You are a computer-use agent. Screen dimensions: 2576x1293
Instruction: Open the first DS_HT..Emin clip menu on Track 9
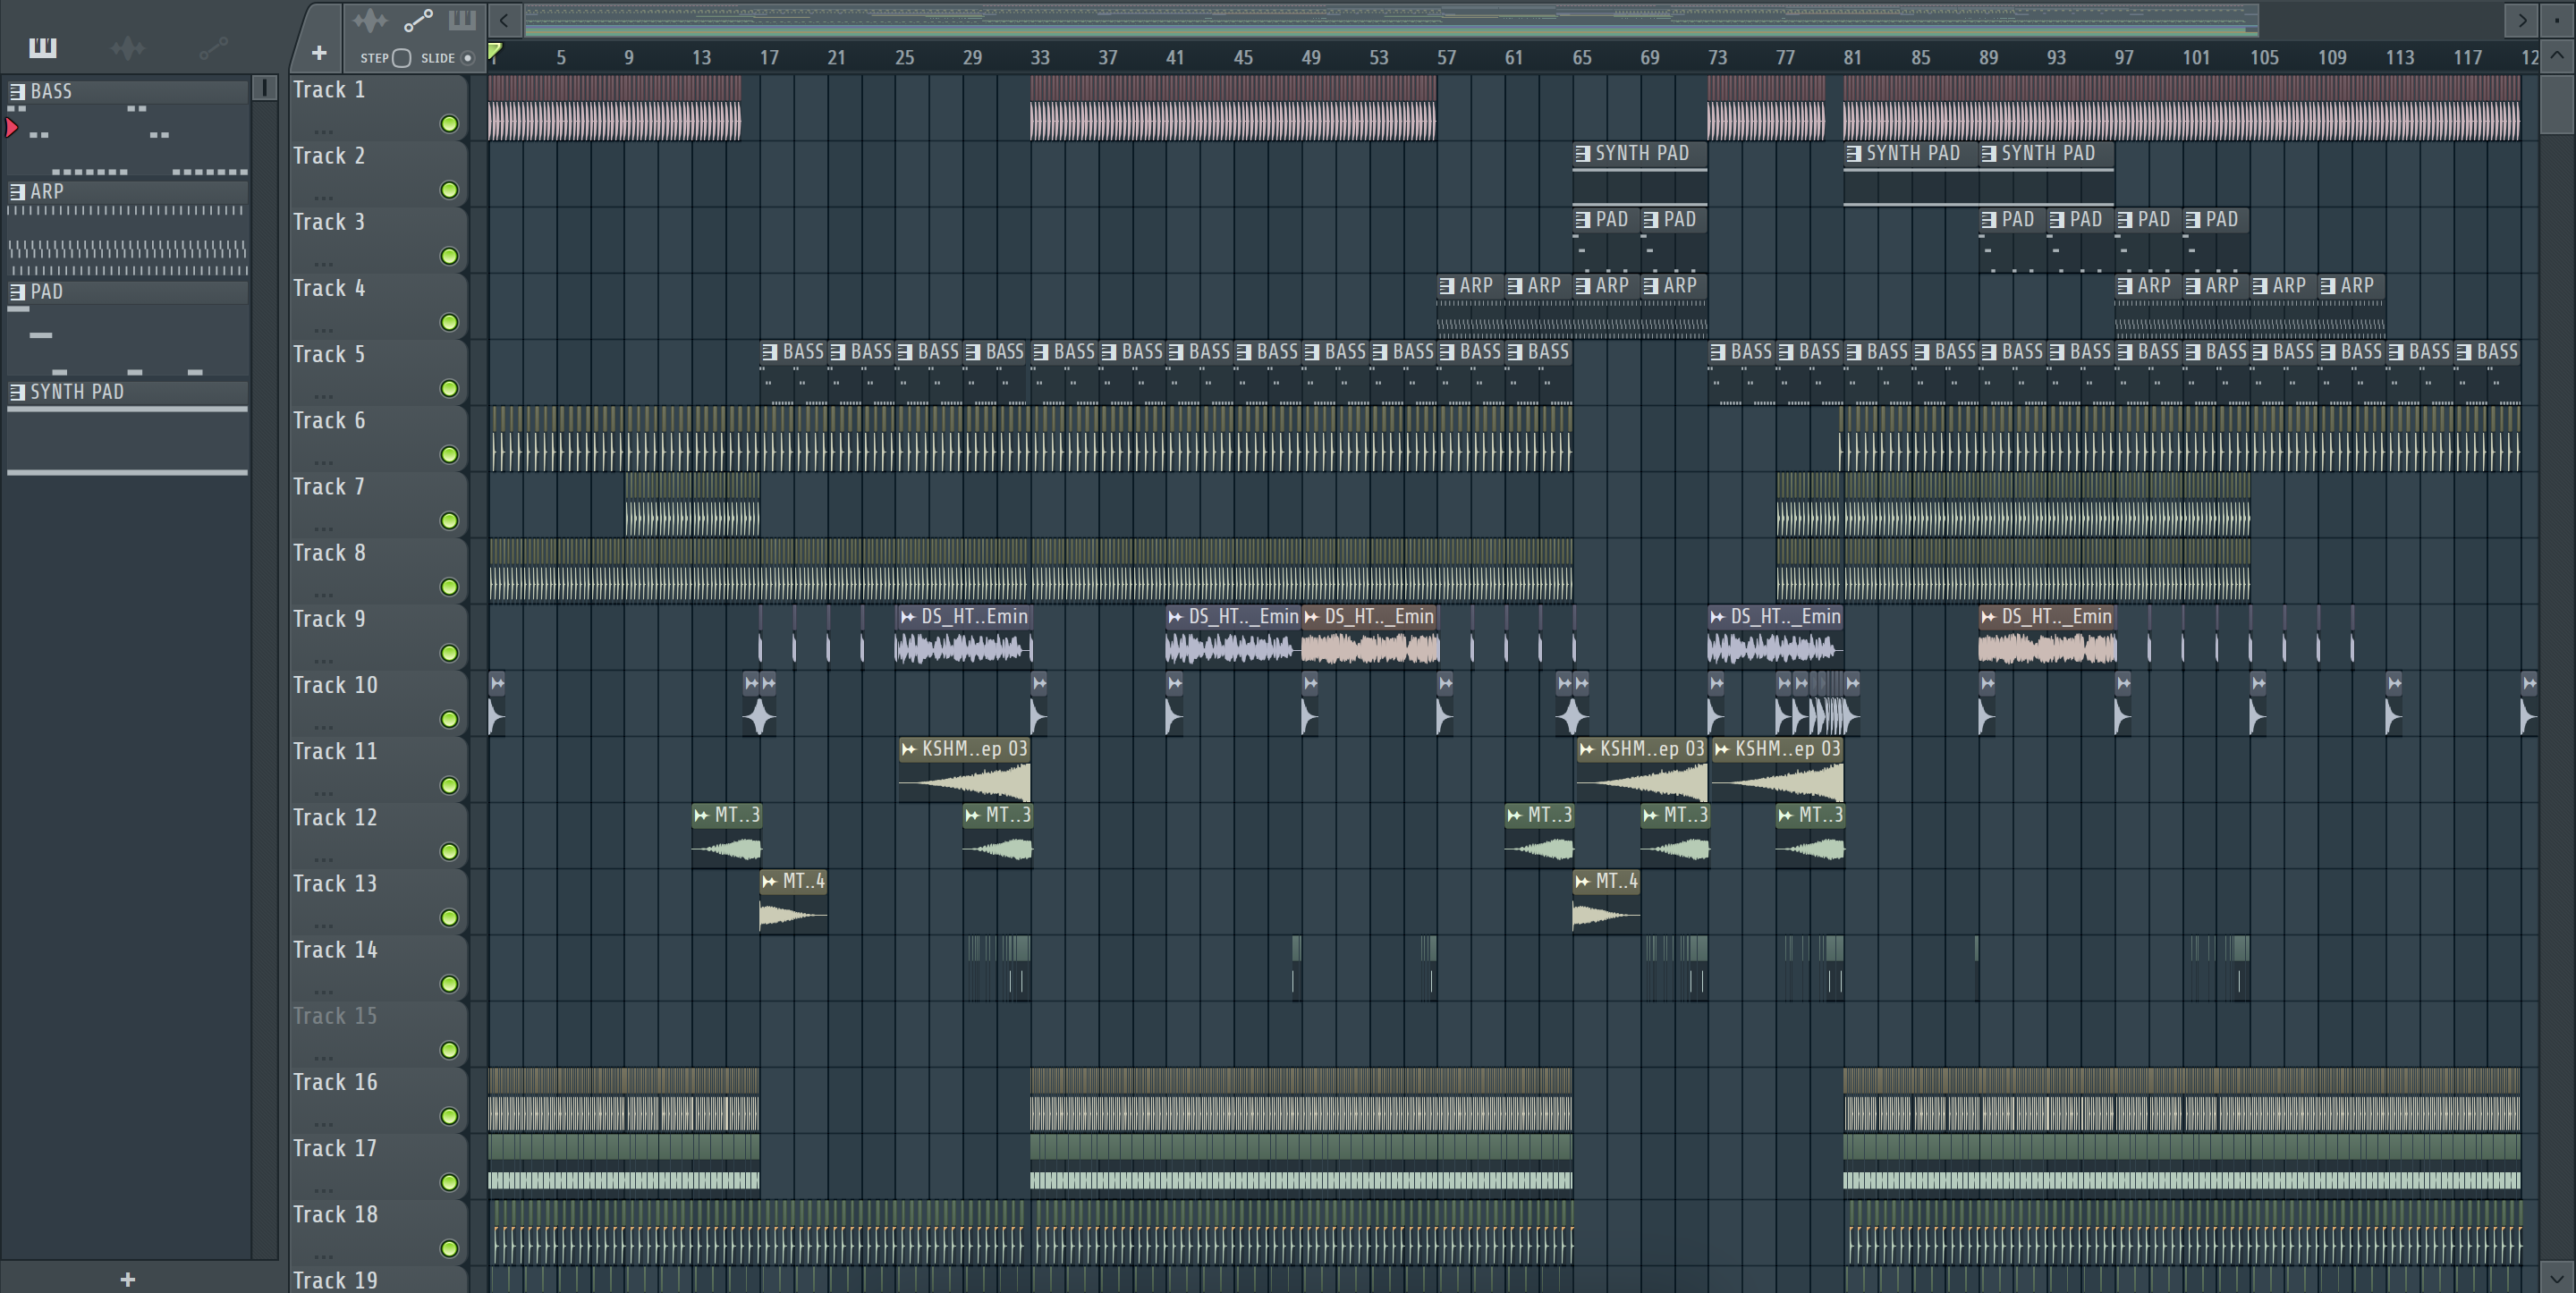pyautogui.click(x=908, y=617)
